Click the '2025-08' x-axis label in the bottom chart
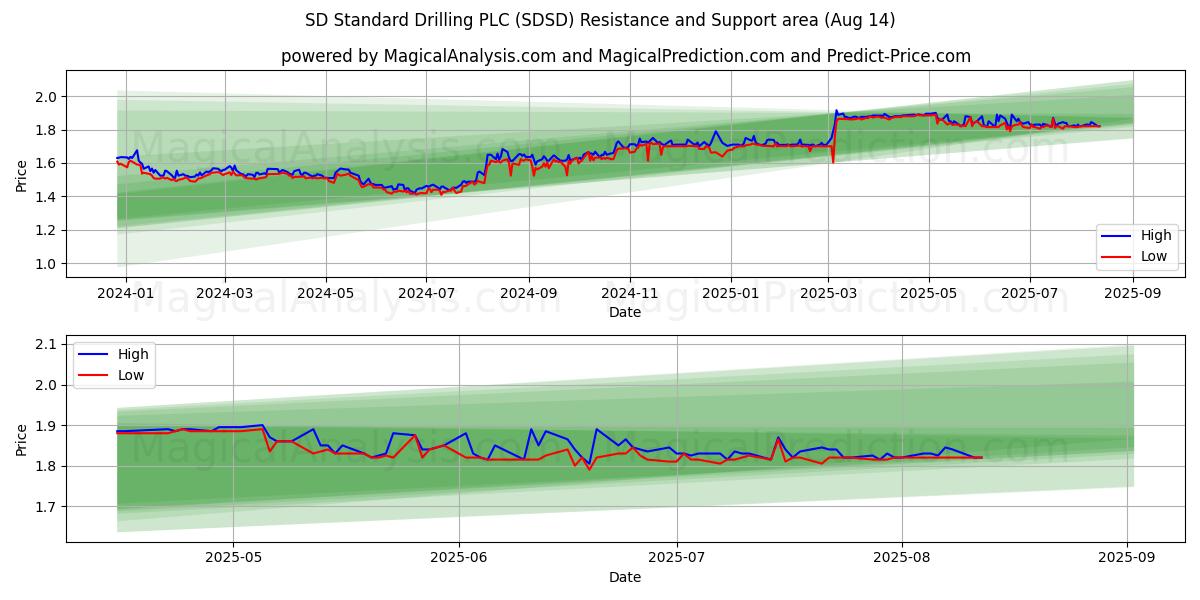Screen dimensions: 1200x600 (903, 559)
